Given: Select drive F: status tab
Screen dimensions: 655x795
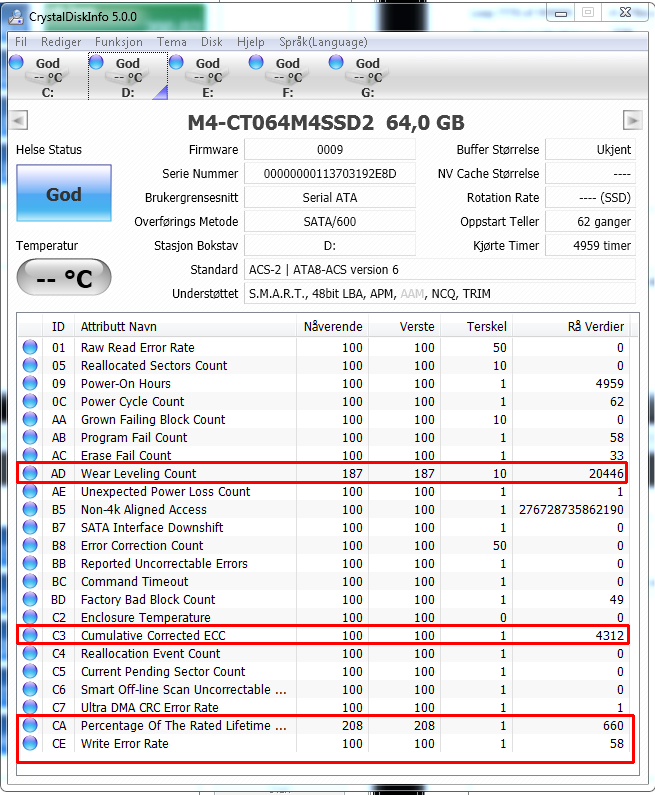Looking at the screenshot, I should click(x=287, y=77).
